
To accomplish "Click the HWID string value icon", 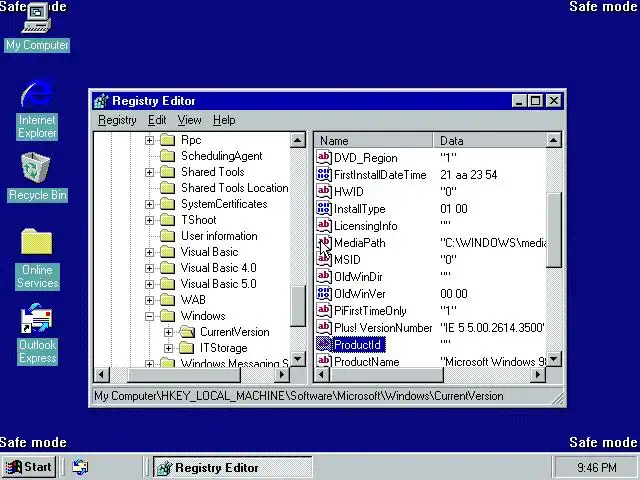I will click(324, 191).
